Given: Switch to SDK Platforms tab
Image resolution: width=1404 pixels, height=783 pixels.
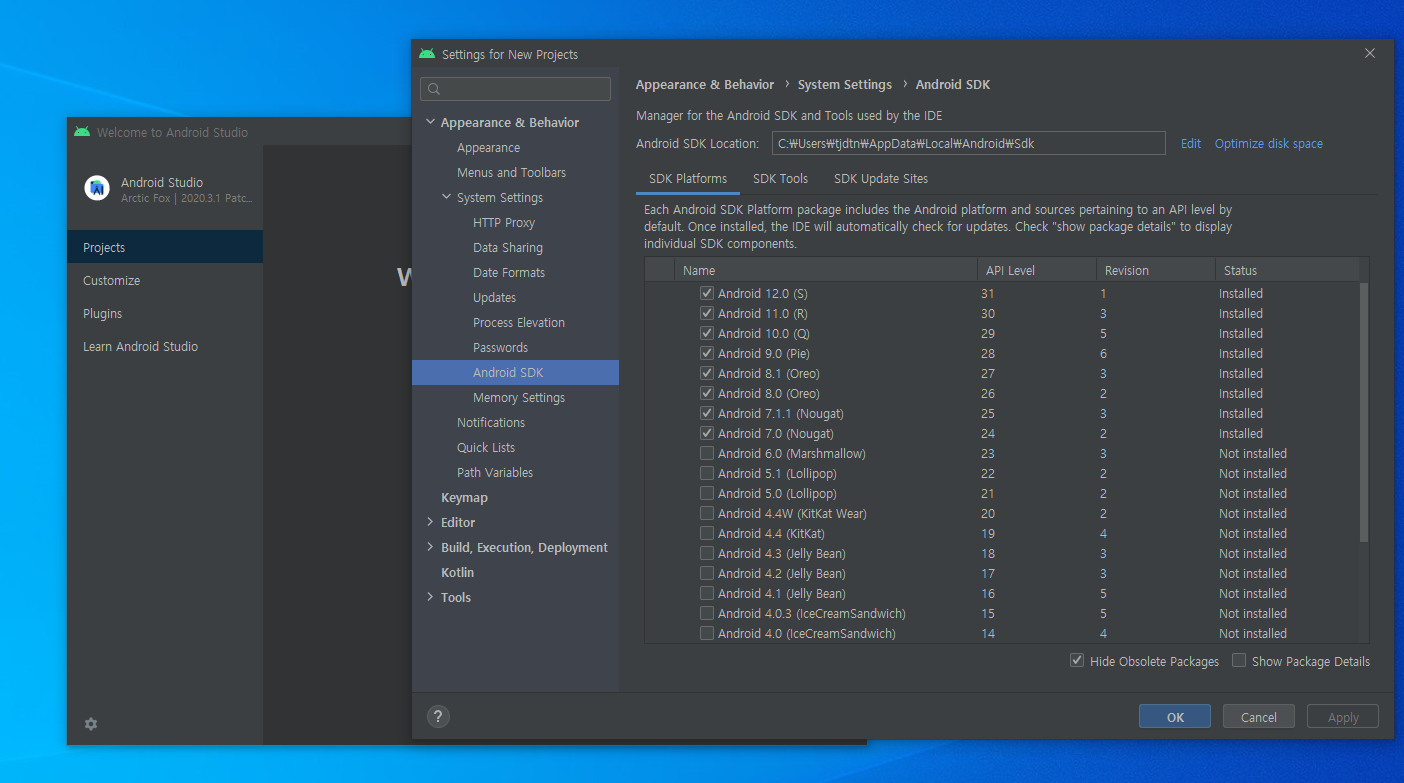Looking at the screenshot, I should (x=688, y=179).
